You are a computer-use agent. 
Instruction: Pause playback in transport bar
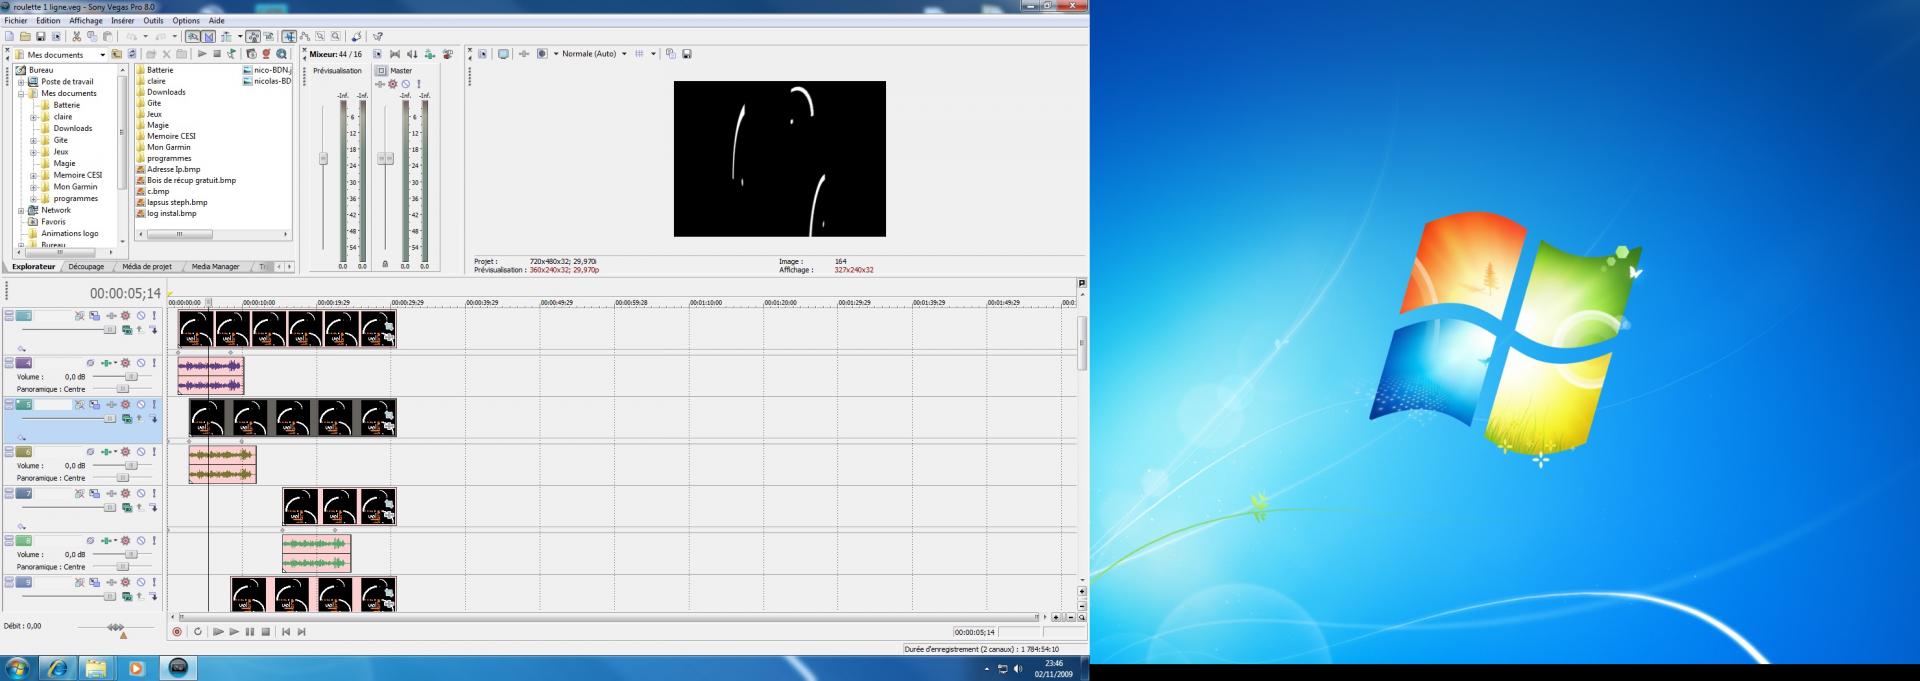pos(250,632)
